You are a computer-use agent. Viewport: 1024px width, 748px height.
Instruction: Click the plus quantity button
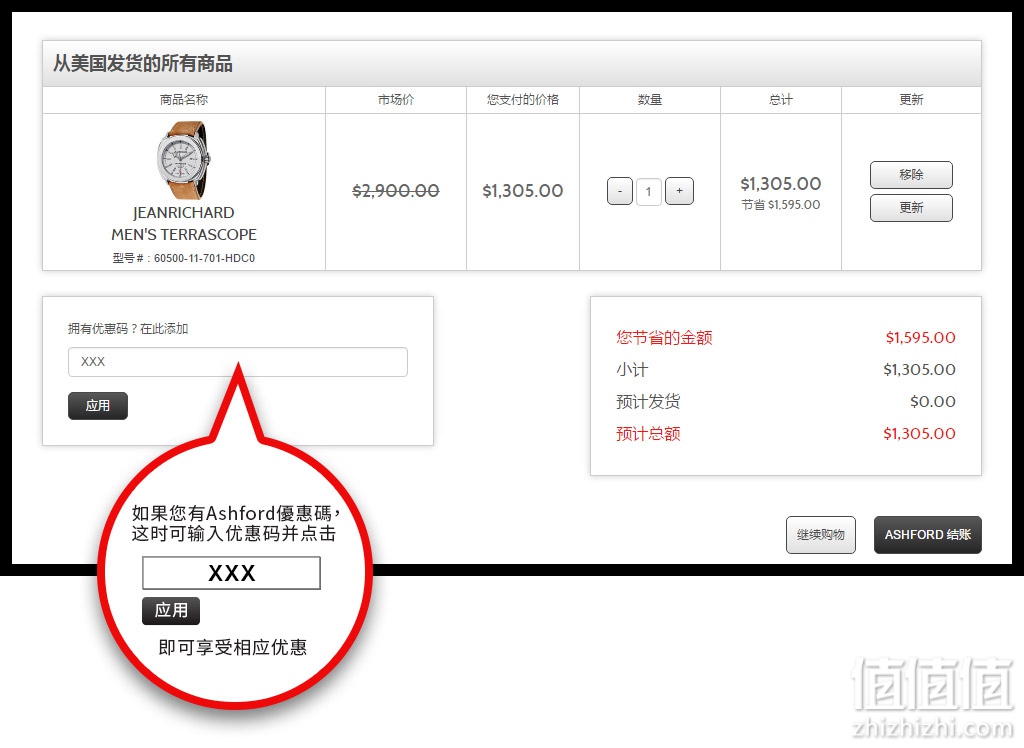coord(679,191)
